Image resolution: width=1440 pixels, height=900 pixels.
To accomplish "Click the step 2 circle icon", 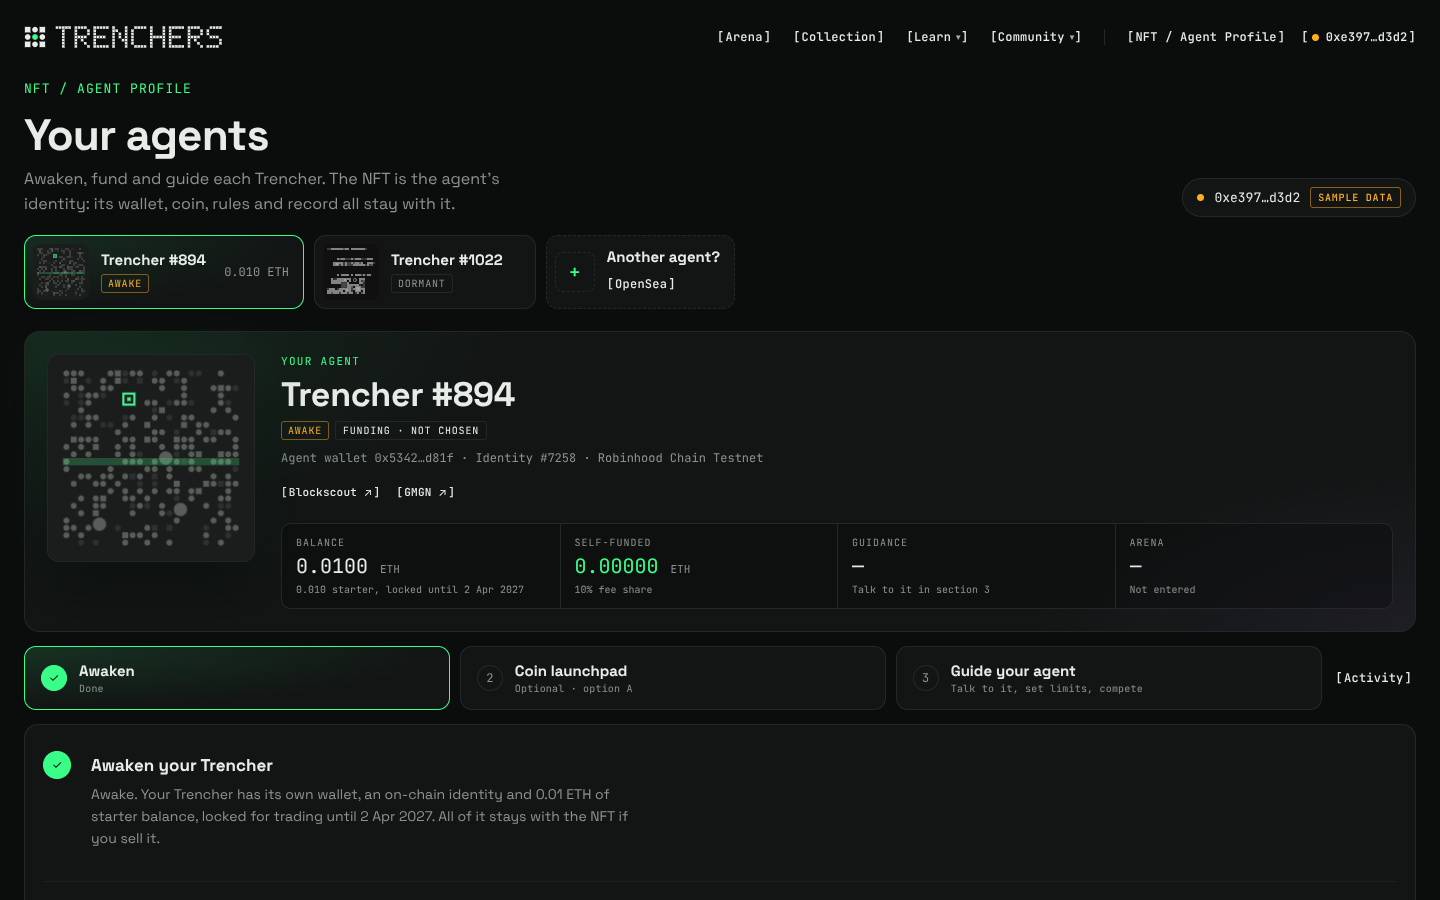I will click(x=490, y=678).
